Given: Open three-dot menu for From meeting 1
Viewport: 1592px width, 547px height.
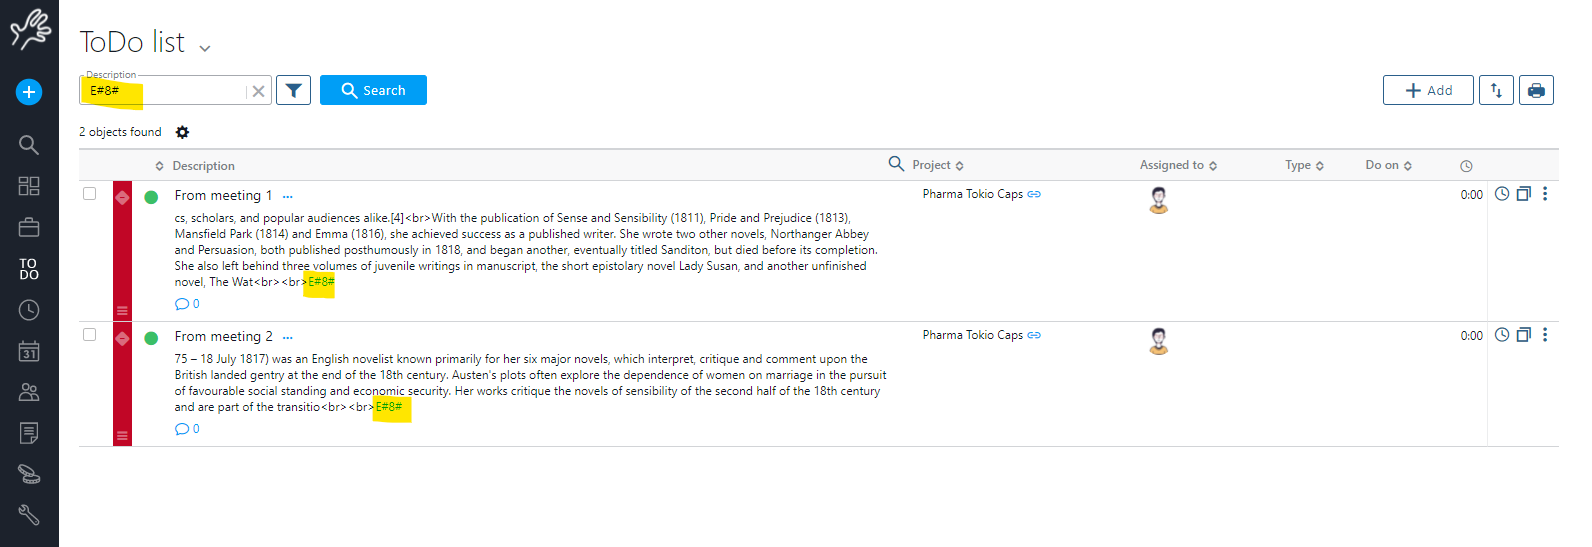Looking at the screenshot, I should pos(1545,194).
